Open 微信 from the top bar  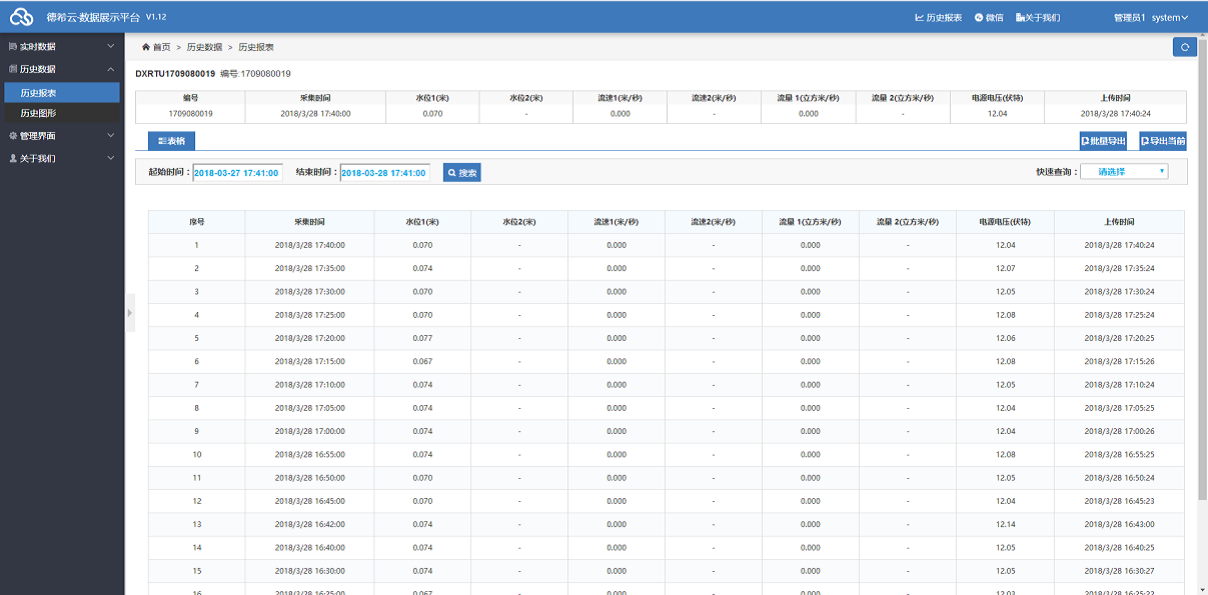pyautogui.click(x=989, y=17)
